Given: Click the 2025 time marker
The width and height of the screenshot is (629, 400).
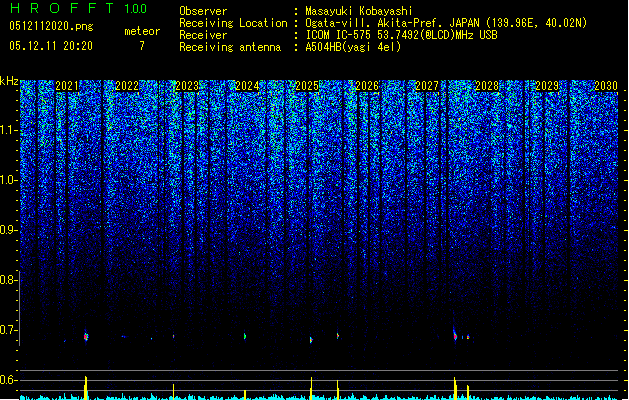Looking at the screenshot, I should (307, 86).
